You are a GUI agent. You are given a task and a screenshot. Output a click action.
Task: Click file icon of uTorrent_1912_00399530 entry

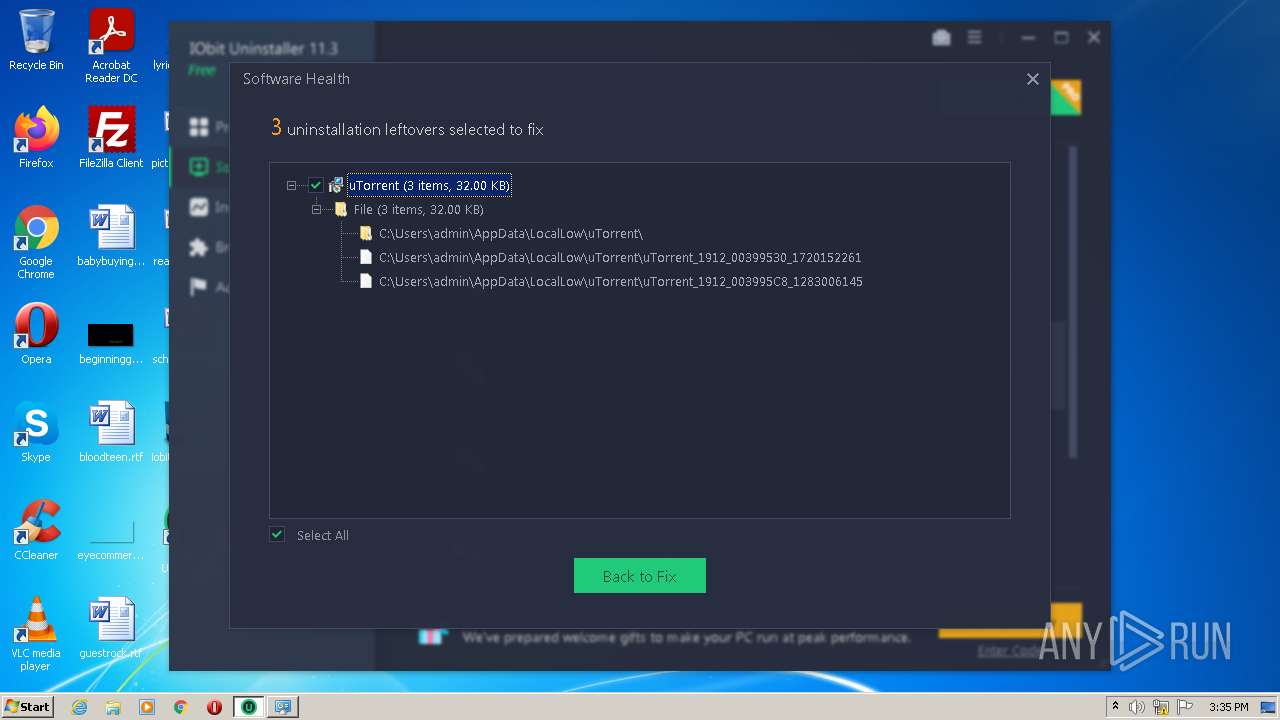tap(366, 257)
